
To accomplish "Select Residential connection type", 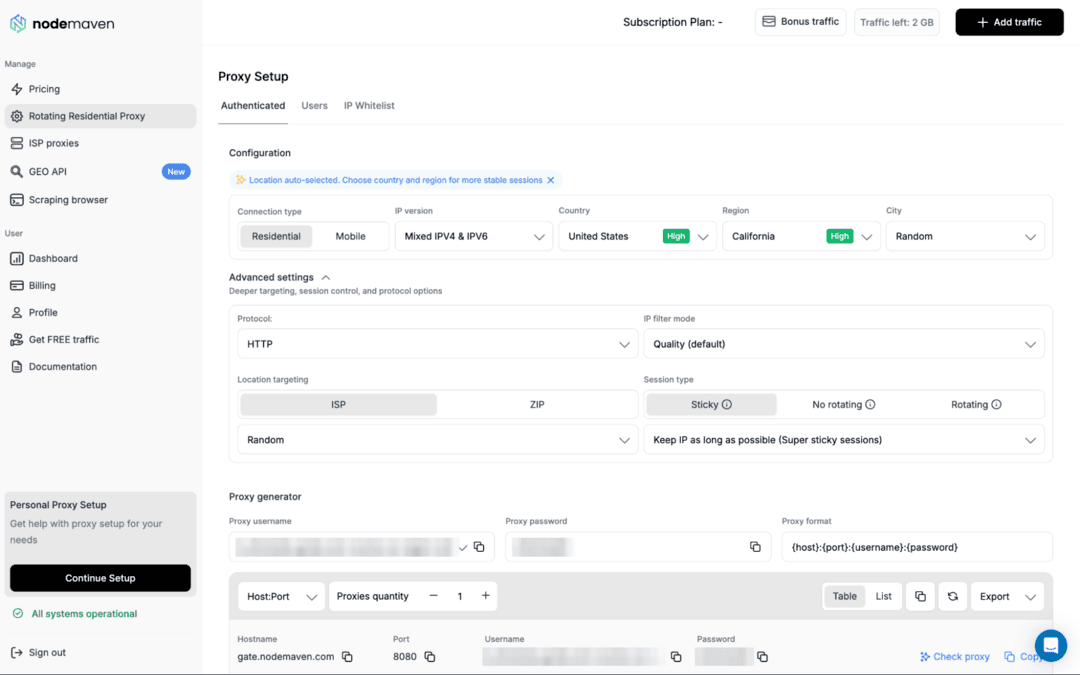I will (x=276, y=236).
